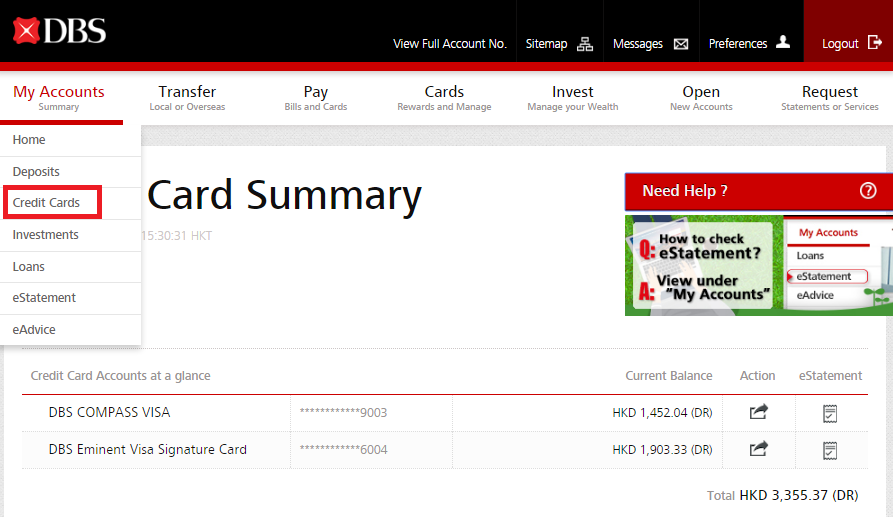
Task: Open the DBS COMPASS VISA account link
Action: pos(109,412)
